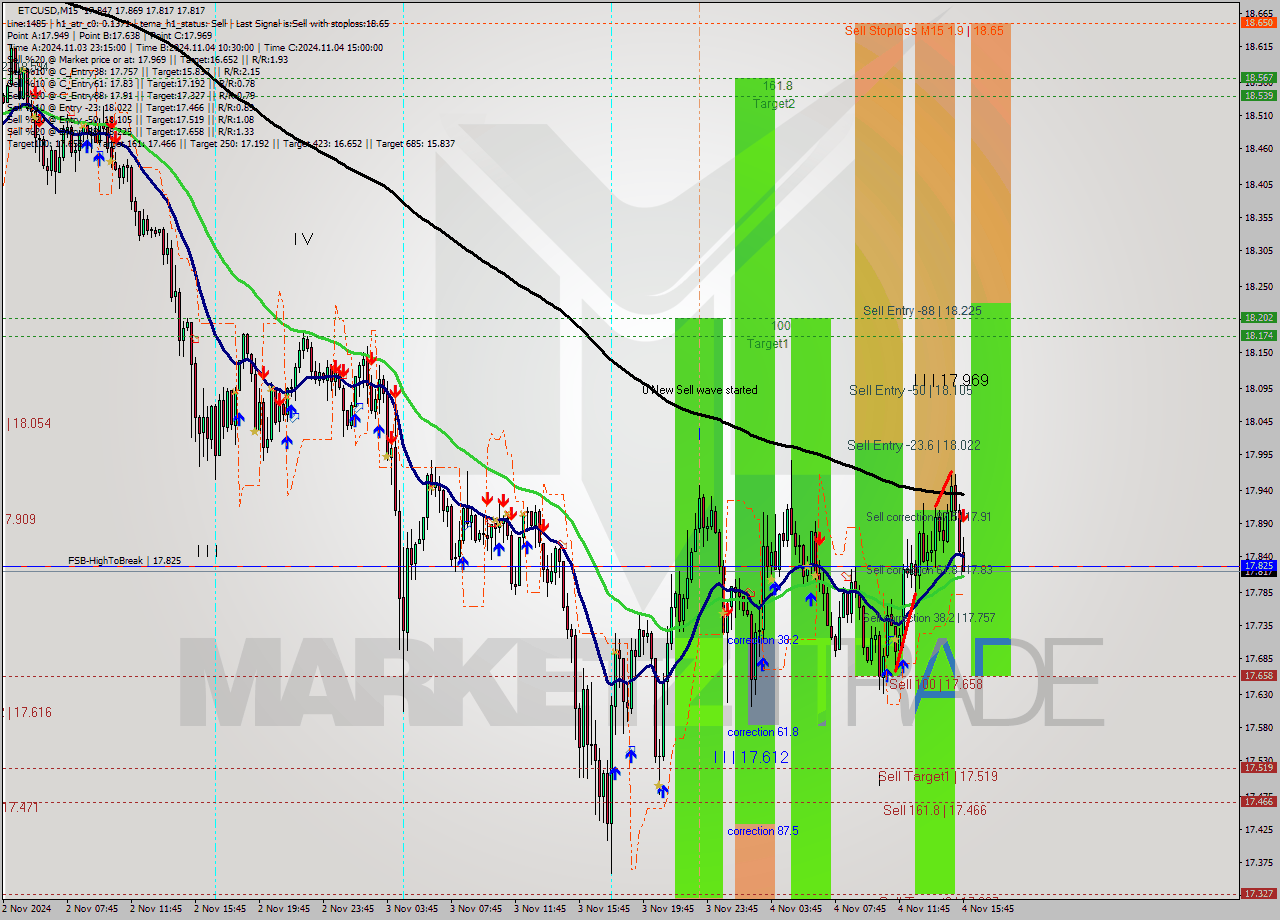Select the 'Sell correction 61.8 | 17.83' label
1280x920 pixels.
point(929,569)
